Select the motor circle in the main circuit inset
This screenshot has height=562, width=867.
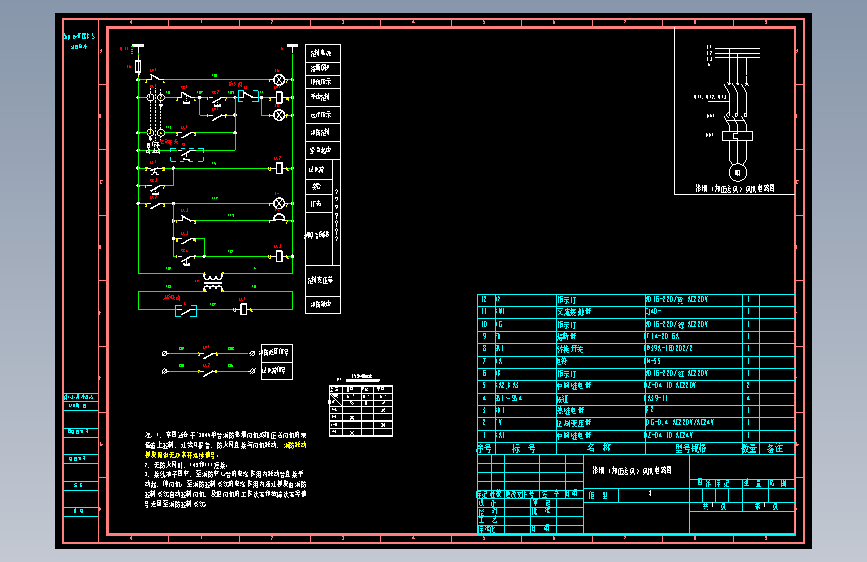[738, 173]
